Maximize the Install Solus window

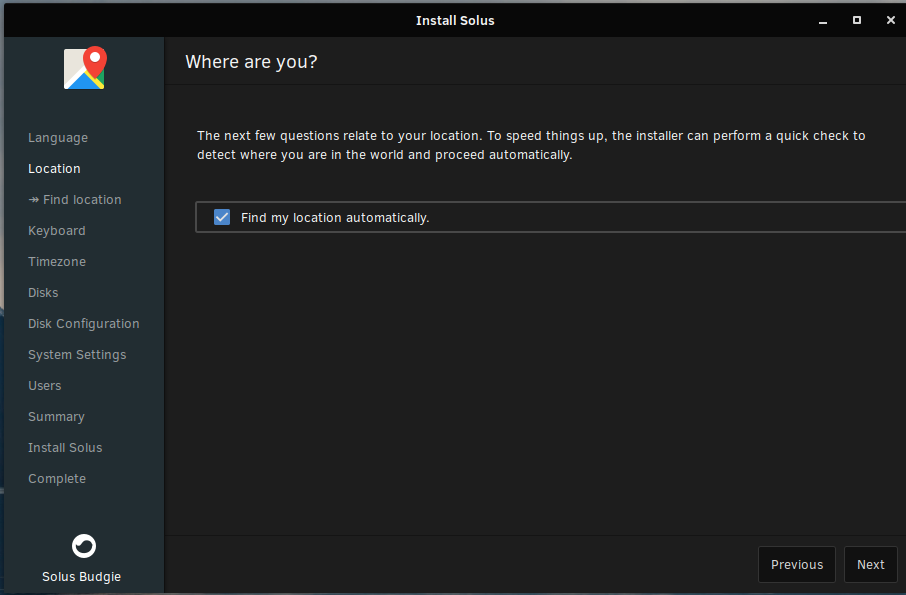pyautogui.click(x=857, y=20)
